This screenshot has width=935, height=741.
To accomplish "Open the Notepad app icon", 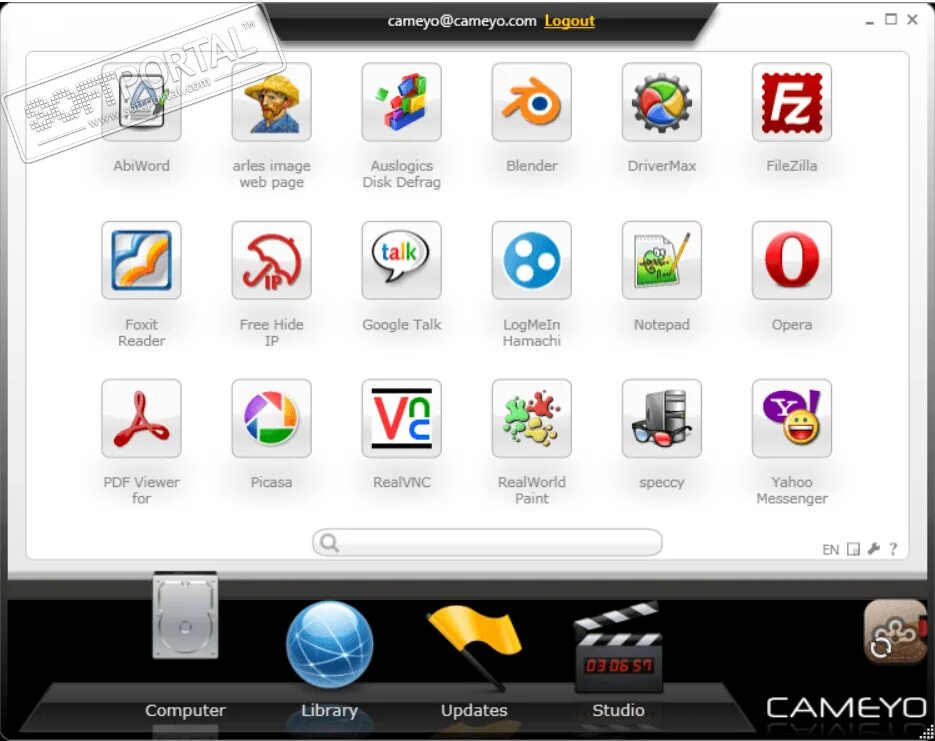I will point(661,260).
